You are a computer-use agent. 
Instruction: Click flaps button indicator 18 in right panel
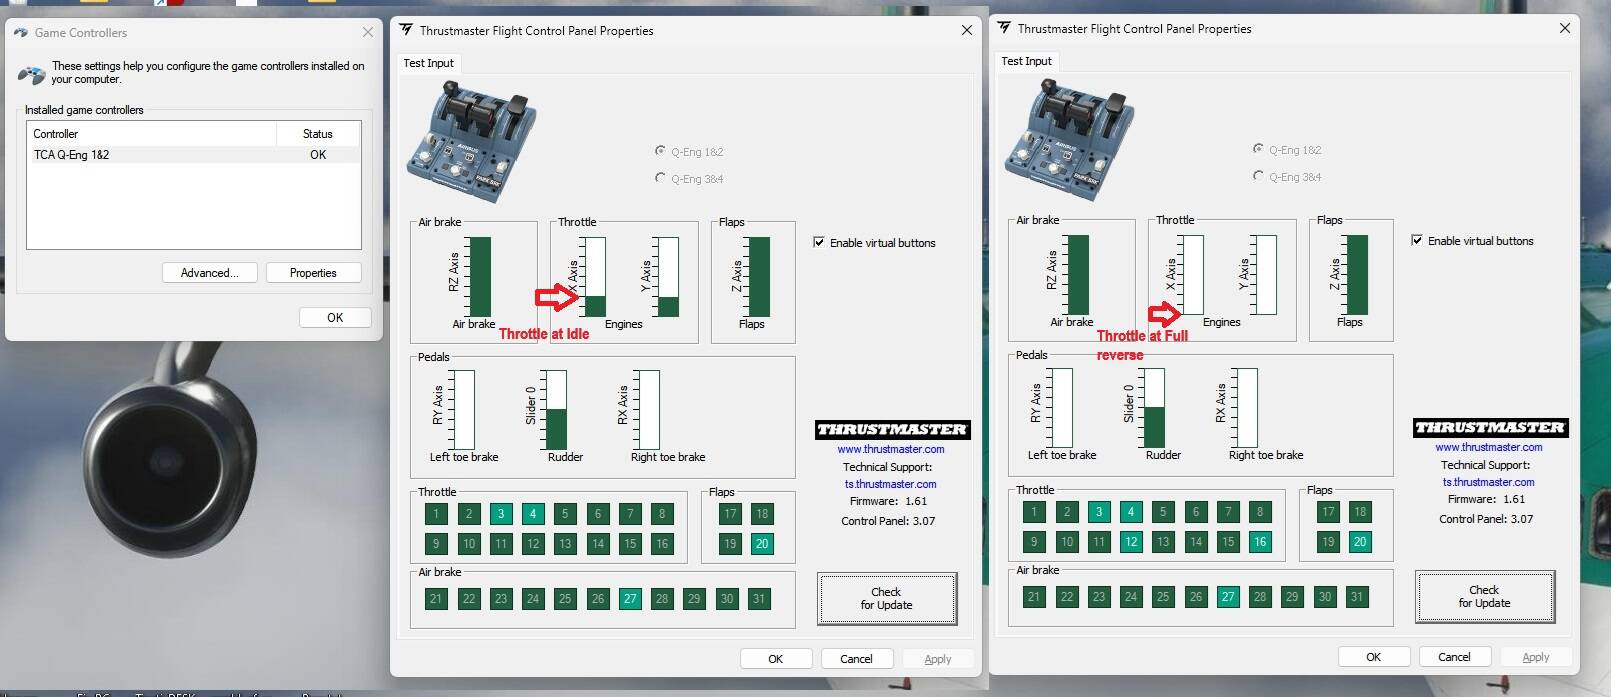click(1360, 512)
